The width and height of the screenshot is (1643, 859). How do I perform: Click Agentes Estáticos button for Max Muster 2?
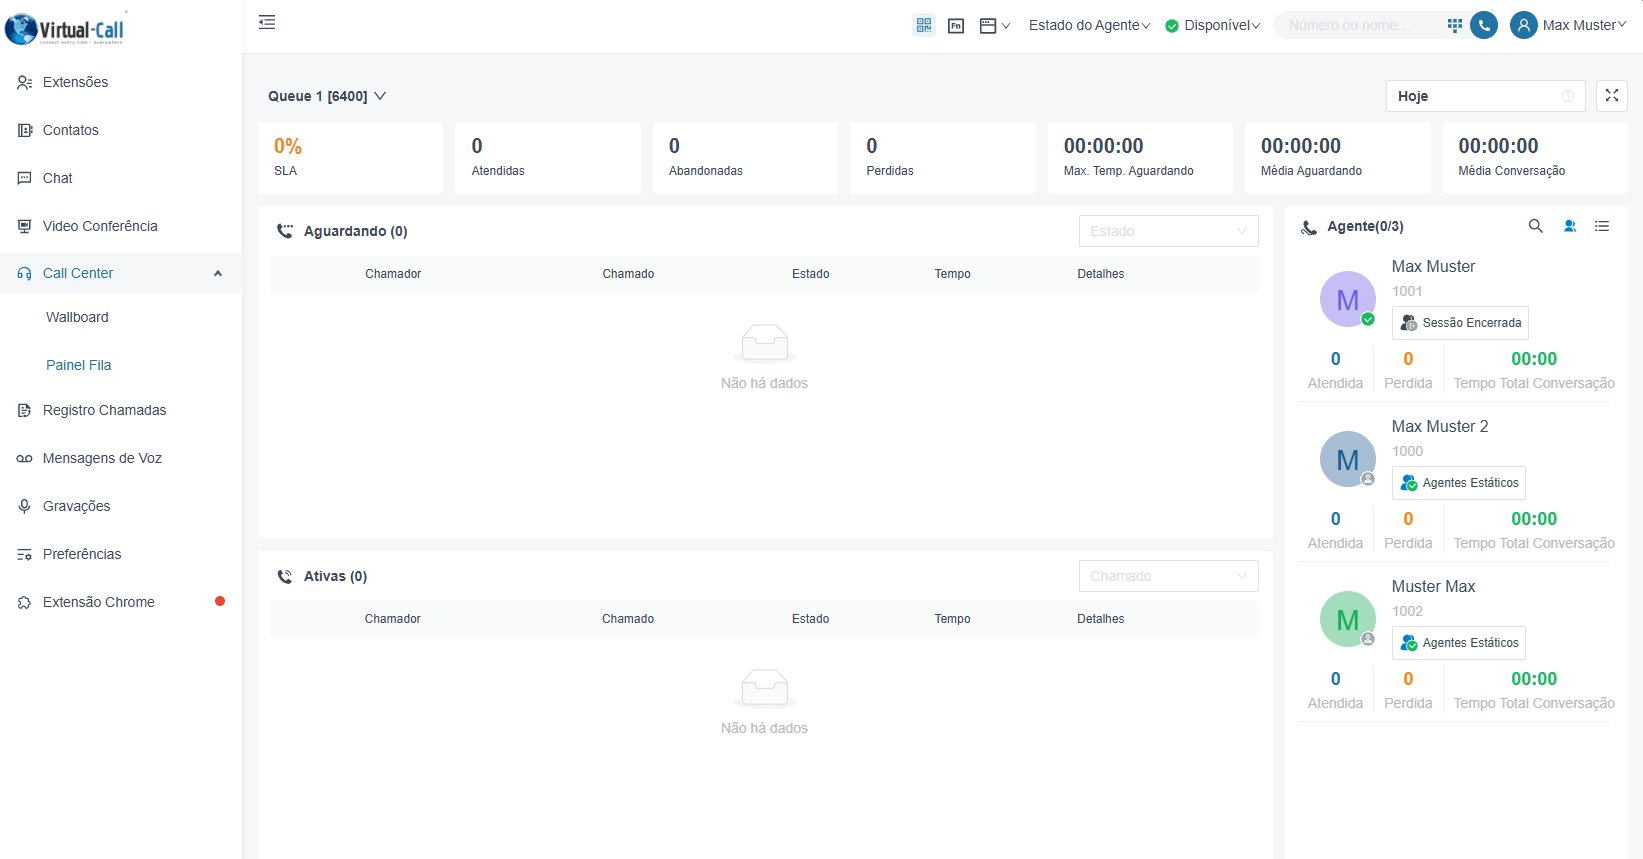click(x=1459, y=483)
